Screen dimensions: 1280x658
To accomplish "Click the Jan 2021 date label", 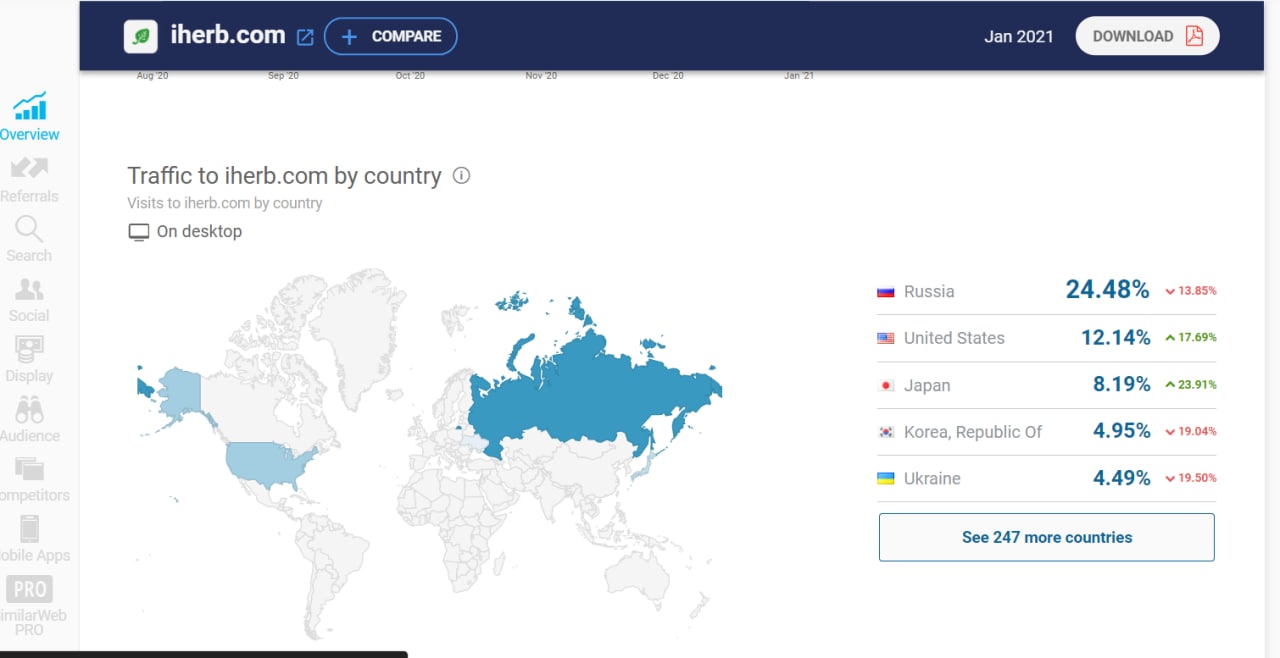I will point(1019,36).
